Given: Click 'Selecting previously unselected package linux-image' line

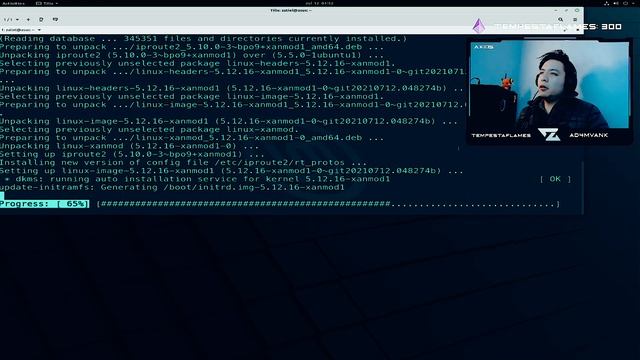Looking at the screenshot, I should (192, 96).
